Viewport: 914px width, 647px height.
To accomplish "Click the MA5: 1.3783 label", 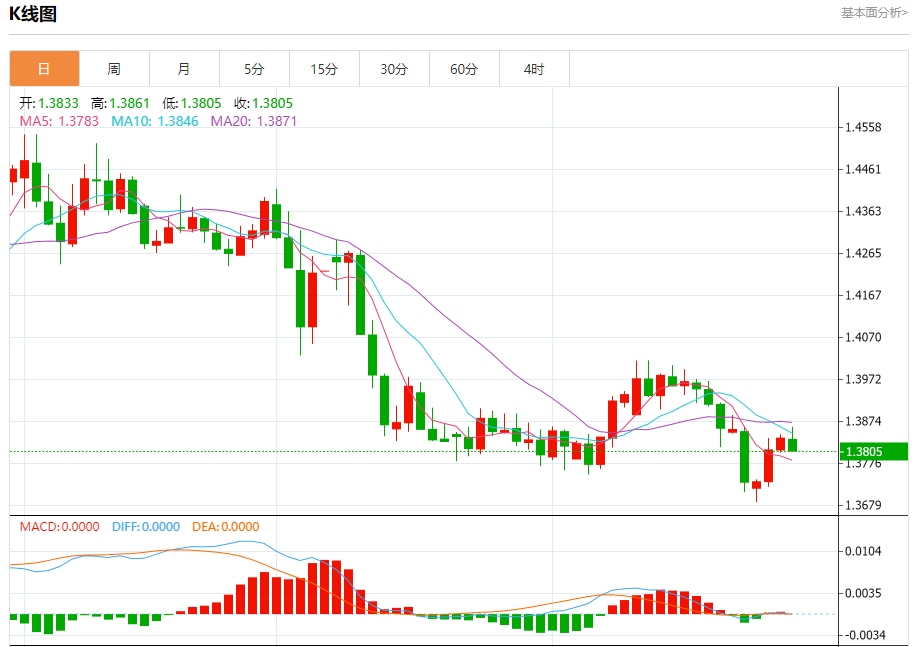I will 59,121.
